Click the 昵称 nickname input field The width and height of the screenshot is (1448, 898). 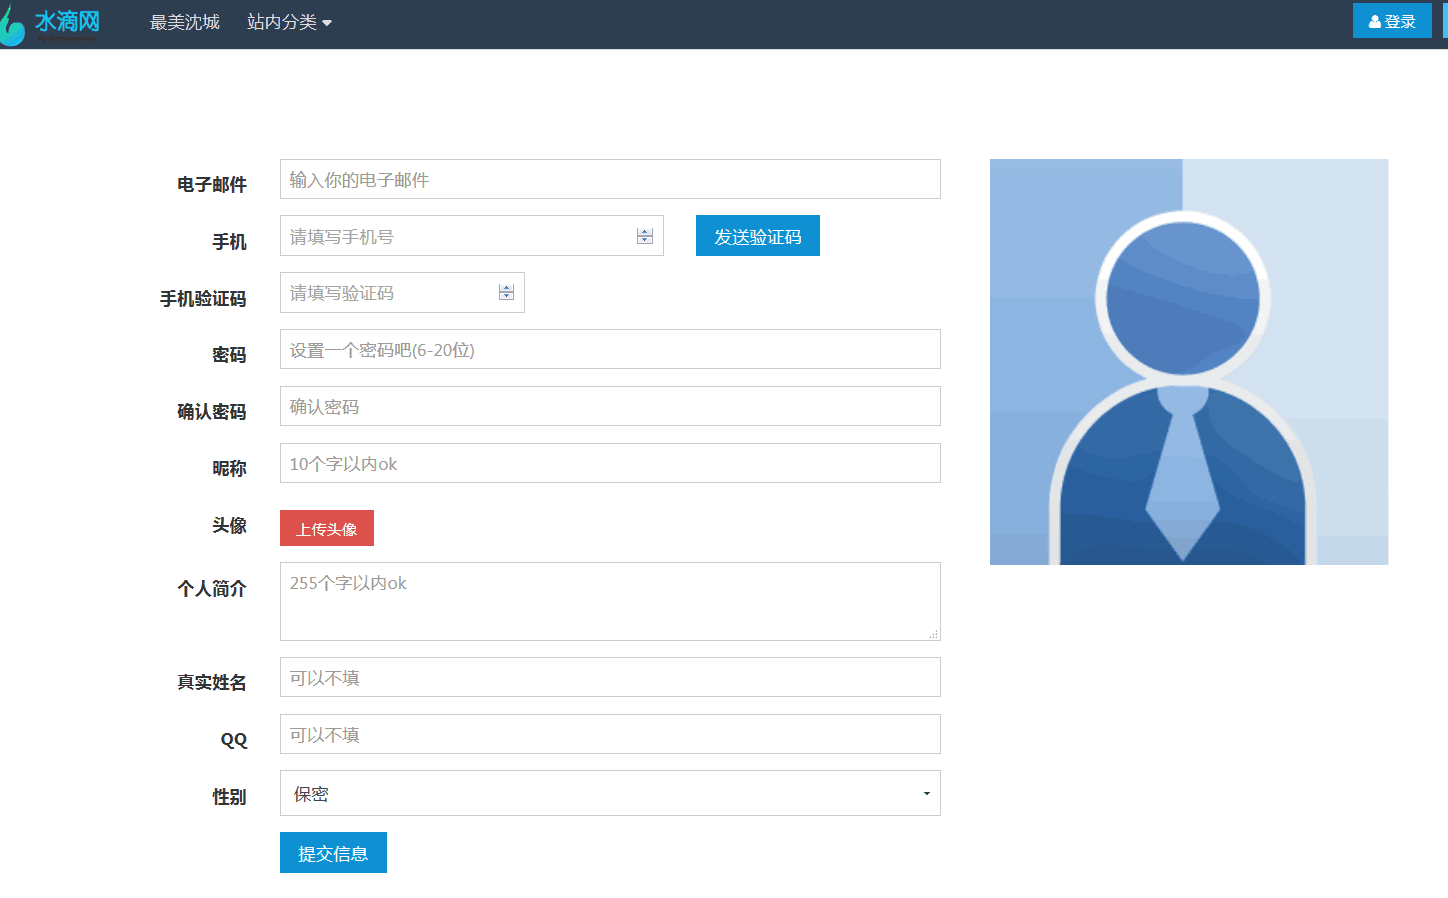(610, 464)
